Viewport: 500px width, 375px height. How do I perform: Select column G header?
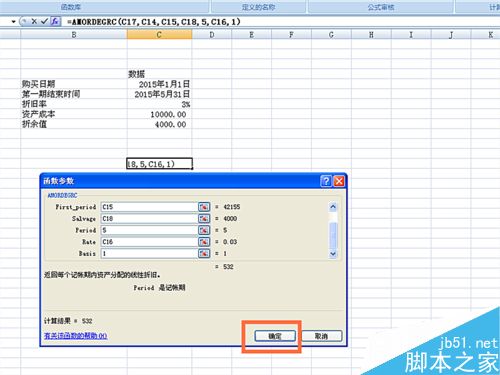point(331,35)
